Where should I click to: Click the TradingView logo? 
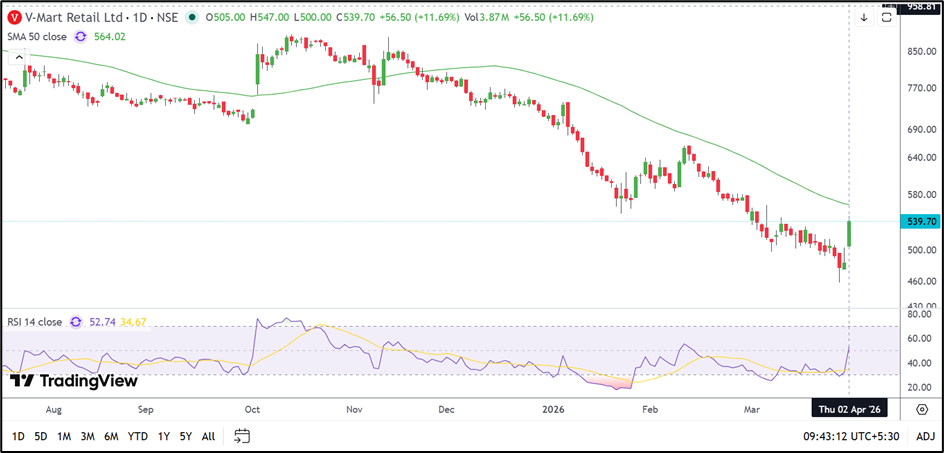pos(73,381)
